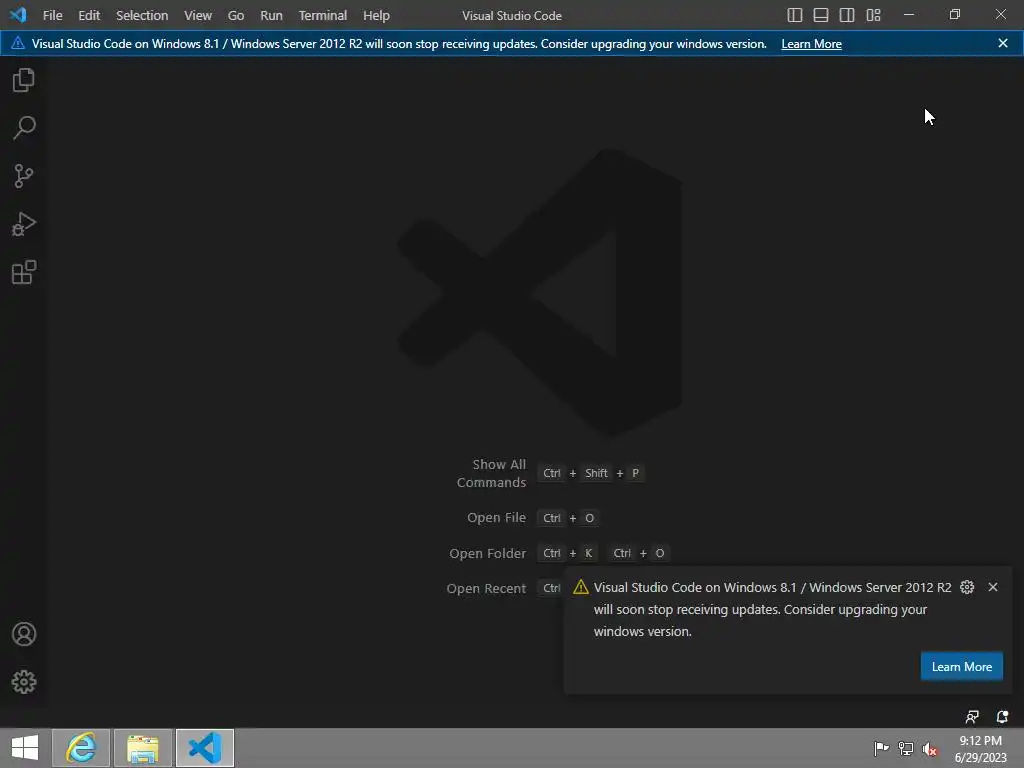Image resolution: width=1024 pixels, height=768 pixels.
Task: Open the Run menu
Action: [x=271, y=15]
